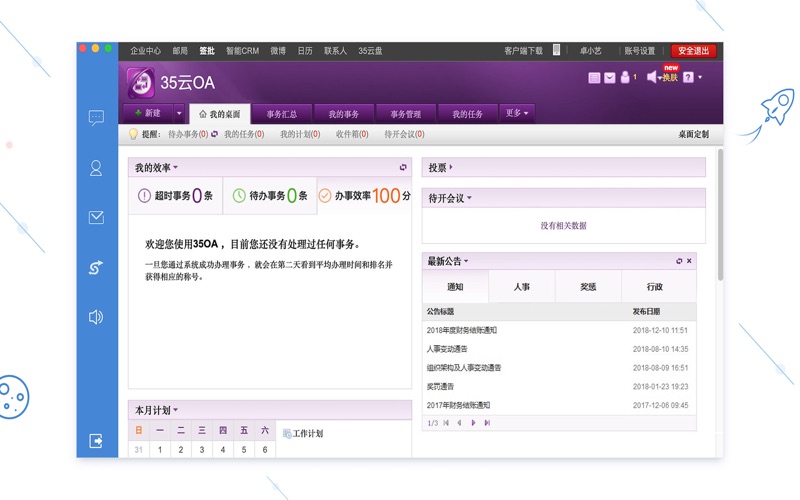Refresh the 最新公告 panel
The height and width of the screenshot is (500, 800).
coord(679,261)
